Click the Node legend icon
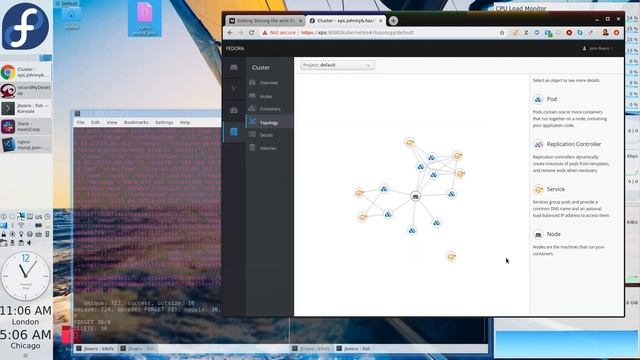 click(538, 235)
